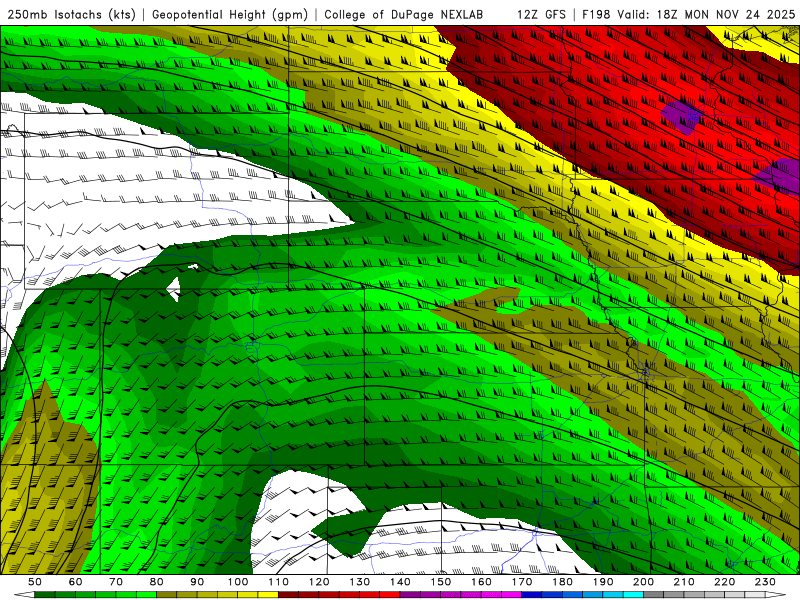Viewport: 800px width, 600px height.
Task: Pick the bright magenta swatch just before 170
Action: (x=511, y=594)
